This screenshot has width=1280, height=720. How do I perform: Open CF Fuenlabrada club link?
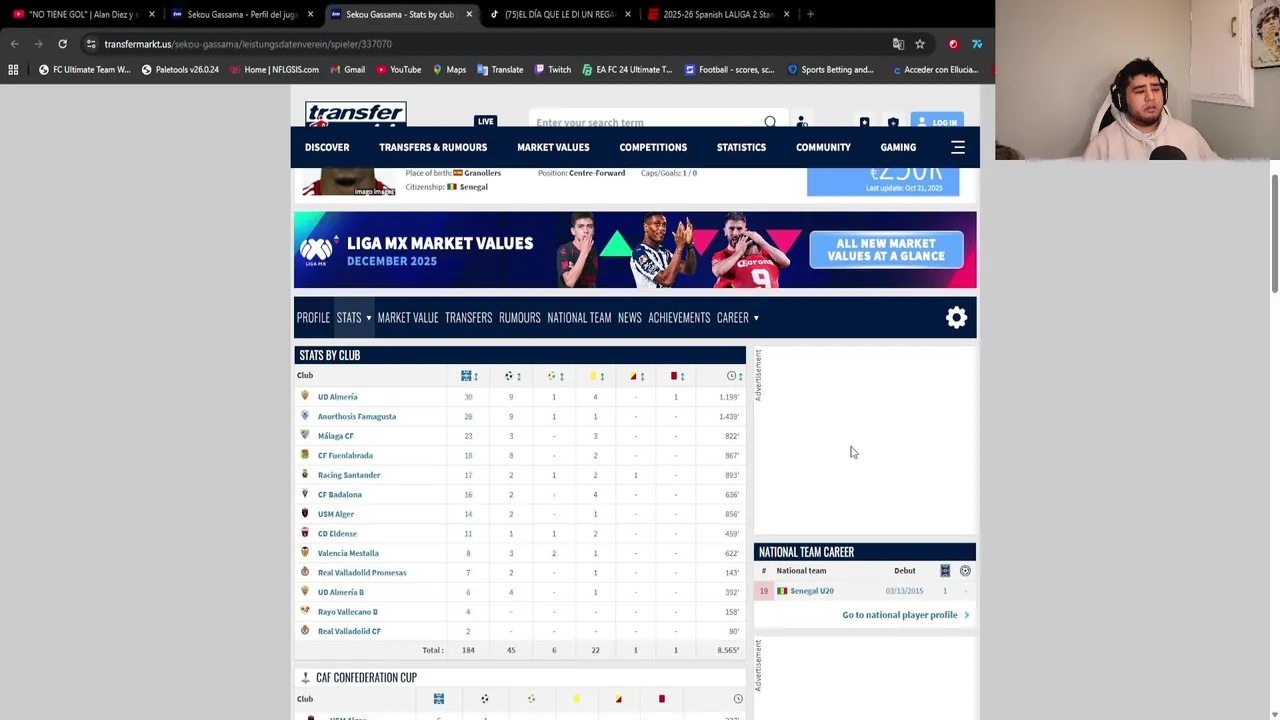coord(345,455)
